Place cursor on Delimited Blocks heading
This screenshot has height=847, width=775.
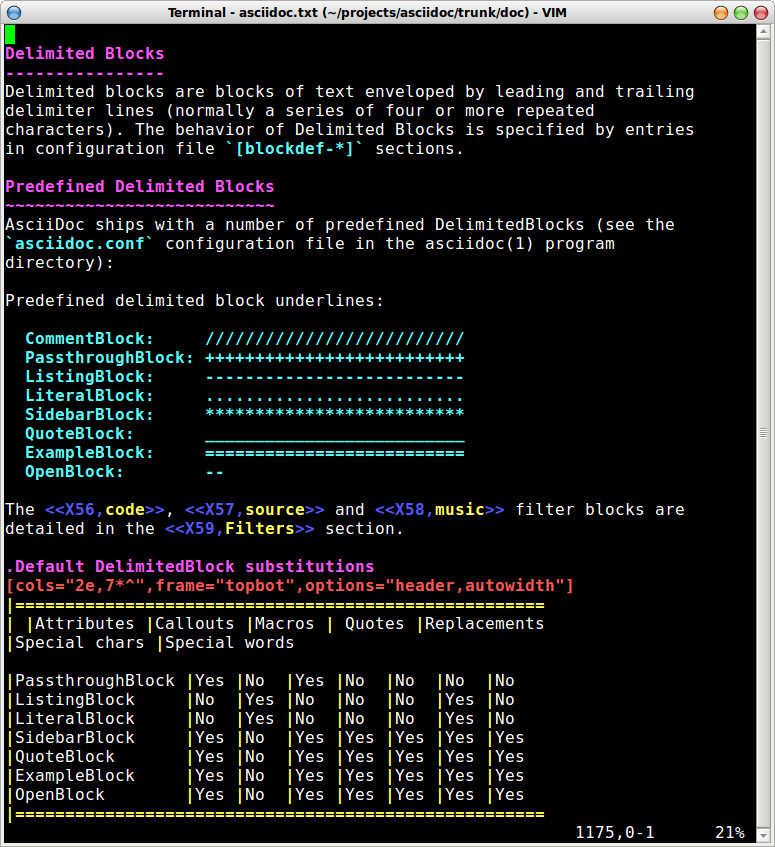85,54
